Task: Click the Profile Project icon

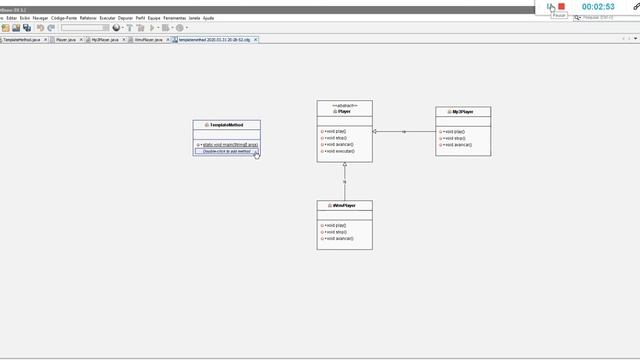Action: point(180,28)
